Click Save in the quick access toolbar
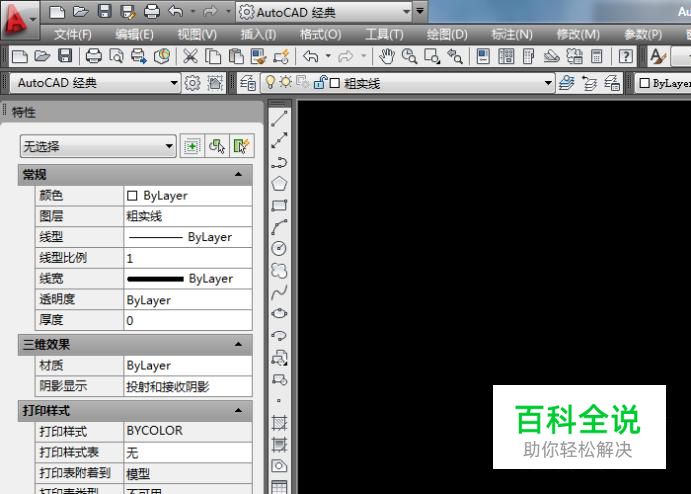691x494 pixels. [x=104, y=11]
